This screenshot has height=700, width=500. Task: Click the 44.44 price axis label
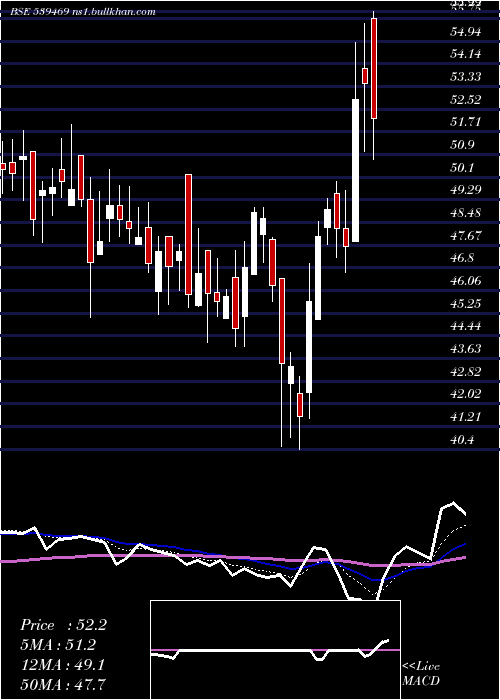(466, 326)
